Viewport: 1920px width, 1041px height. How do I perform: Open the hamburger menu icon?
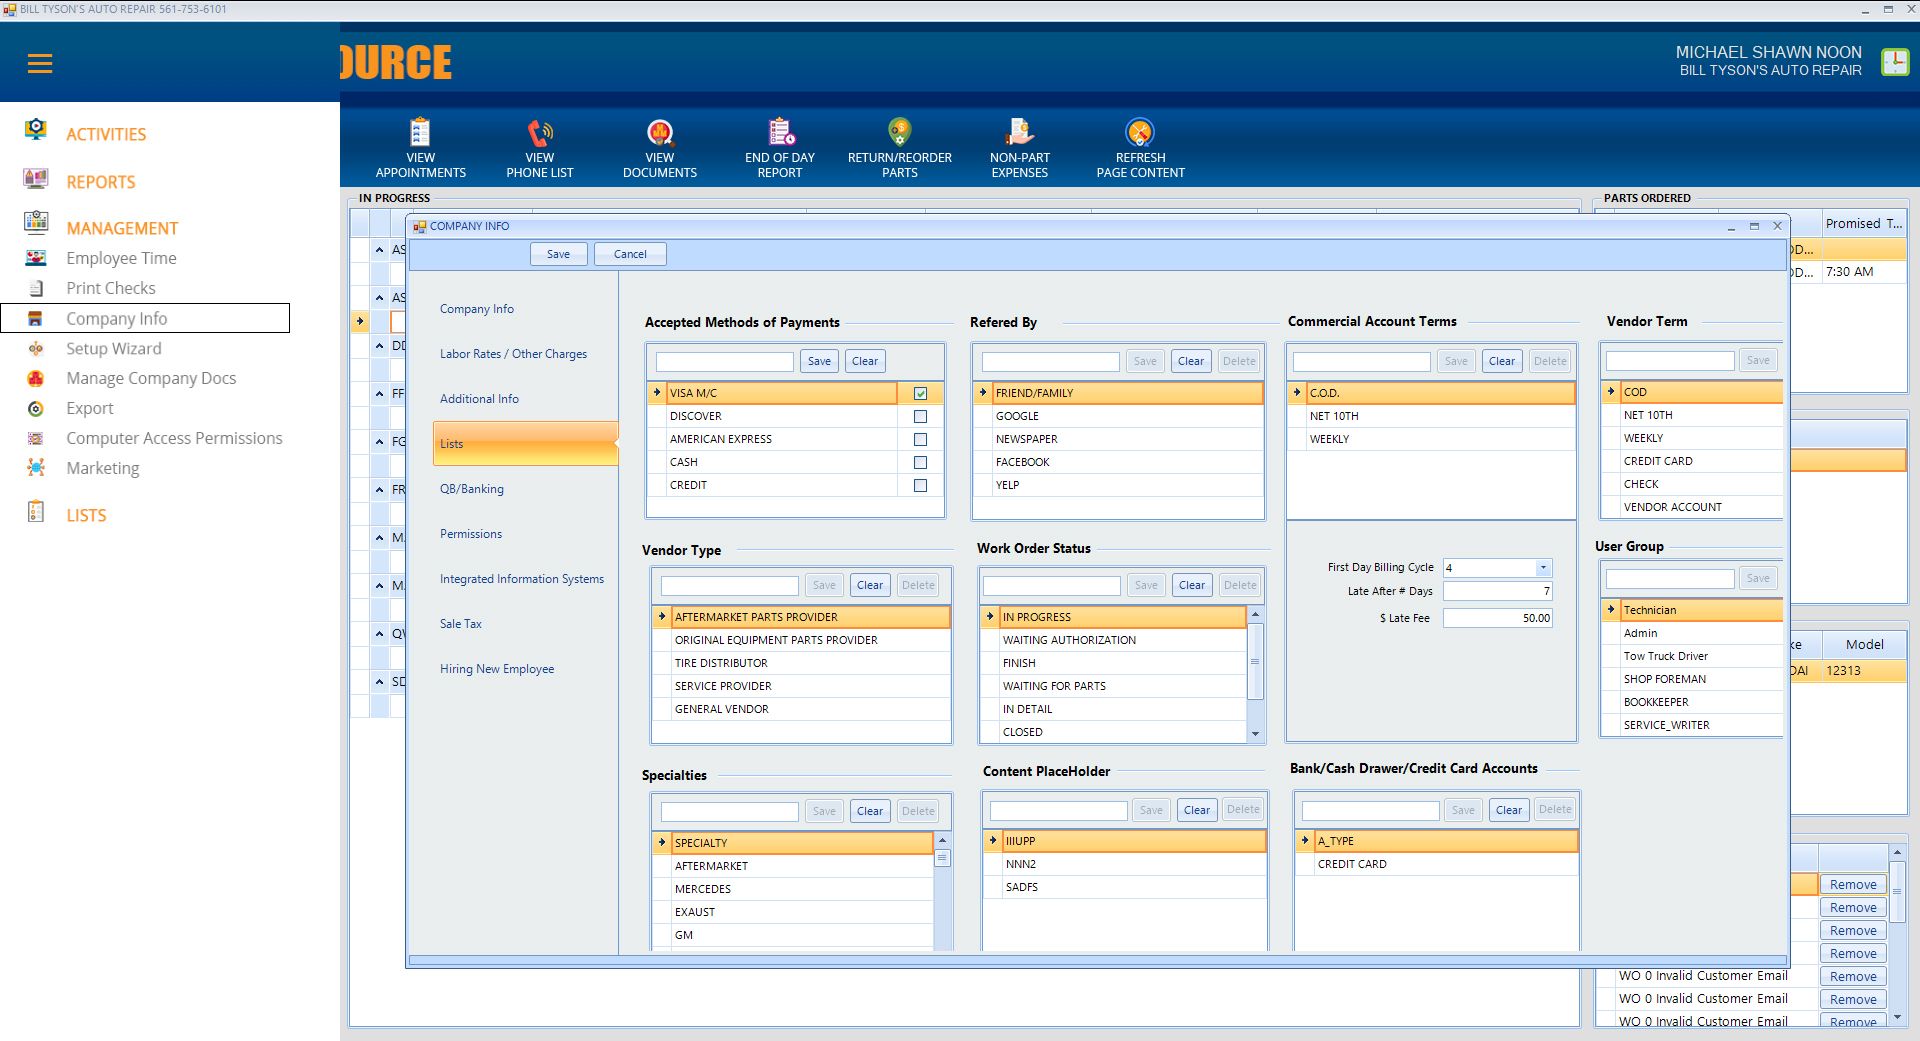pos(40,64)
